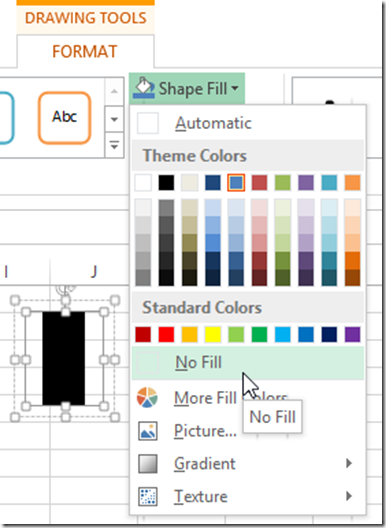Open More Fill Colors color wheel icon
The width and height of the screenshot is (386, 528).
click(x=147, y=397)
